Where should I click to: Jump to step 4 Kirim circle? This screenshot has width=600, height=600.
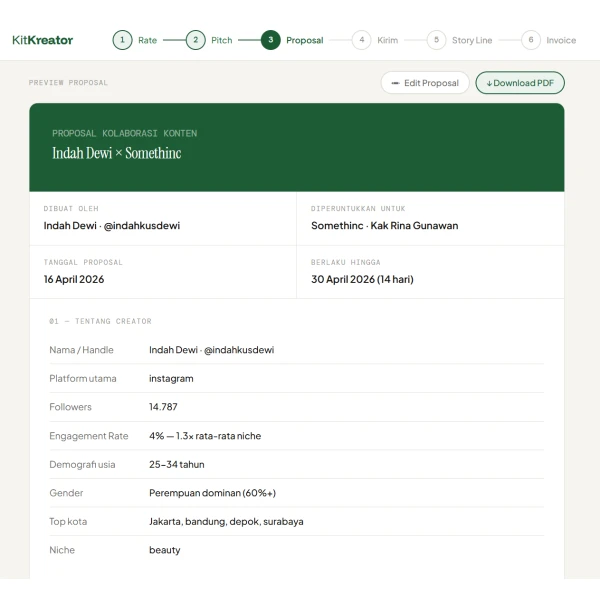[x=362, y=40]
